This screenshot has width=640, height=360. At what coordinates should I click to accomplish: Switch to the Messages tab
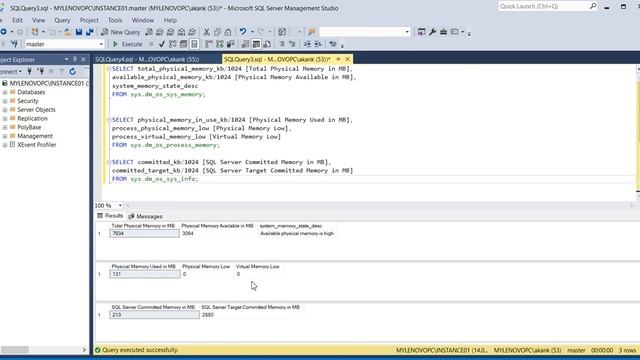click(x=146, y=216)
